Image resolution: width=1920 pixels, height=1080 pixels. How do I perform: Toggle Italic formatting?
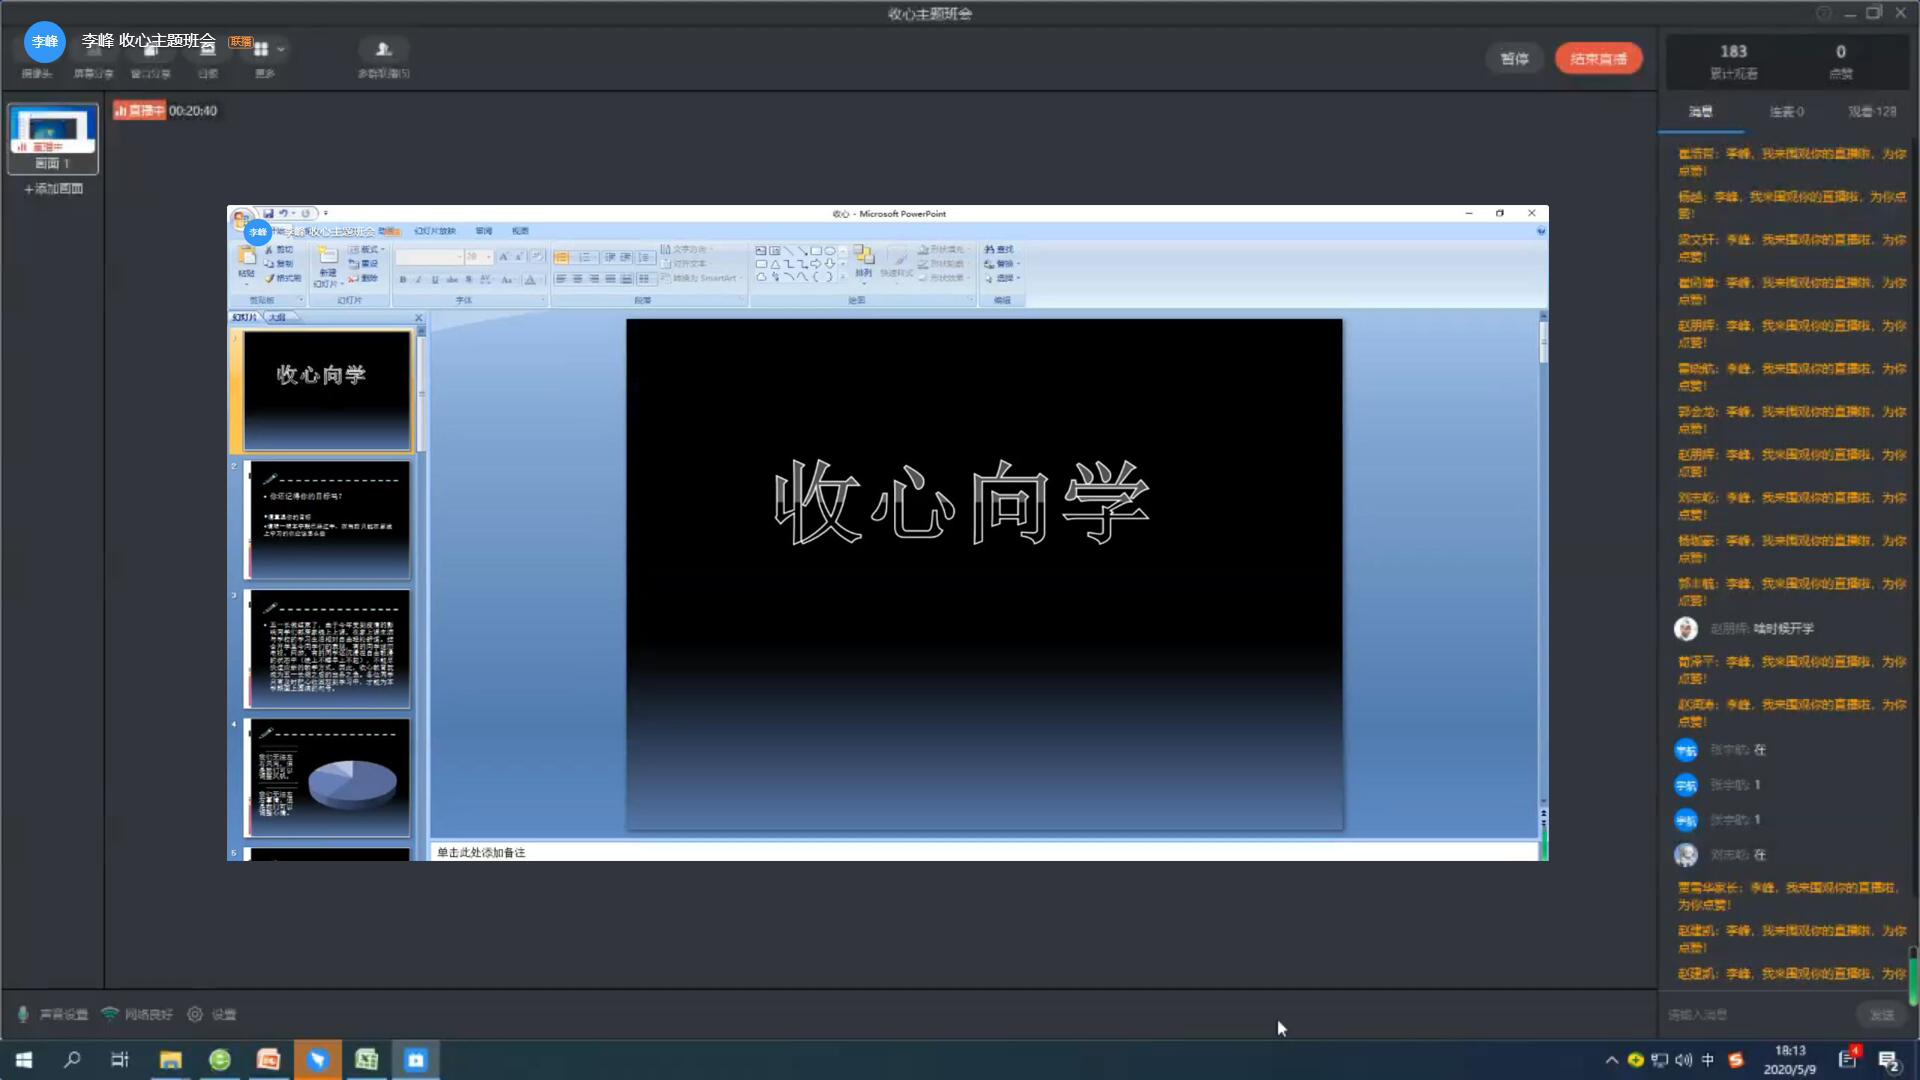tap(418, 279)
